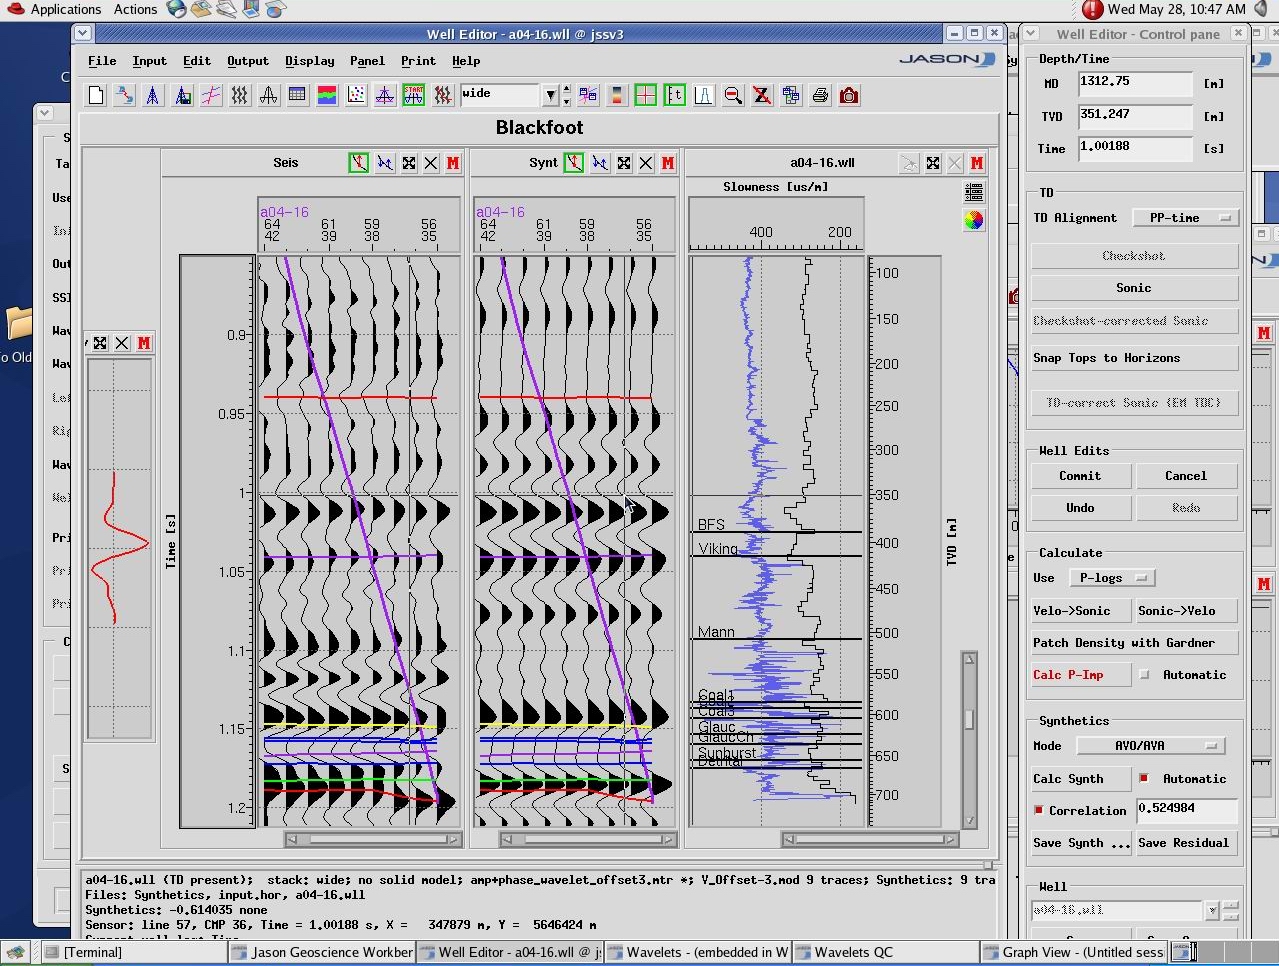Click the wiggle traces icon in toolbar

[x=239, y=95]
